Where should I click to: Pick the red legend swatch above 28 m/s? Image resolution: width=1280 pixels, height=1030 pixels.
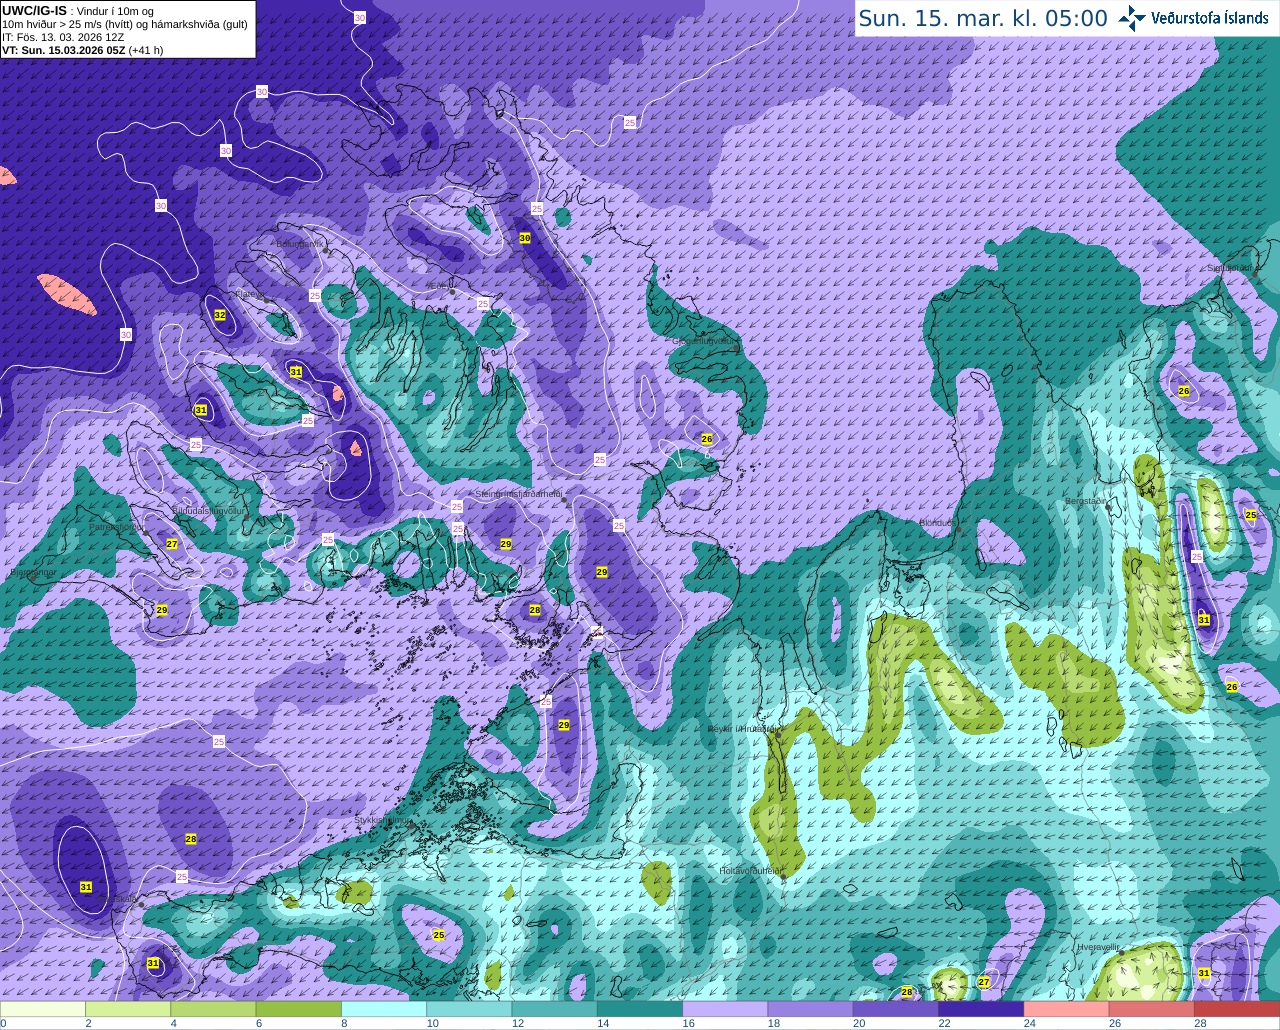[1237, 1009]
